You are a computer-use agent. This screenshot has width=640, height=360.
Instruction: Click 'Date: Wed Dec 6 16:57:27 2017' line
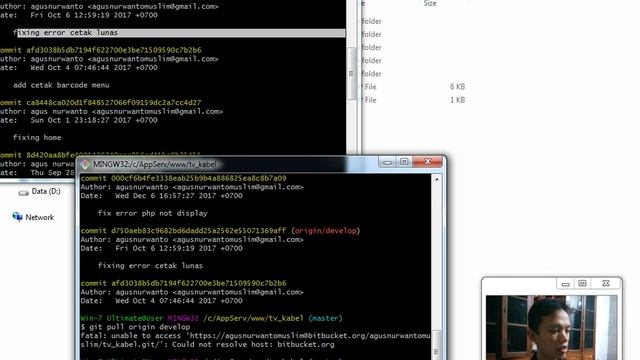[x=162, y=196]
